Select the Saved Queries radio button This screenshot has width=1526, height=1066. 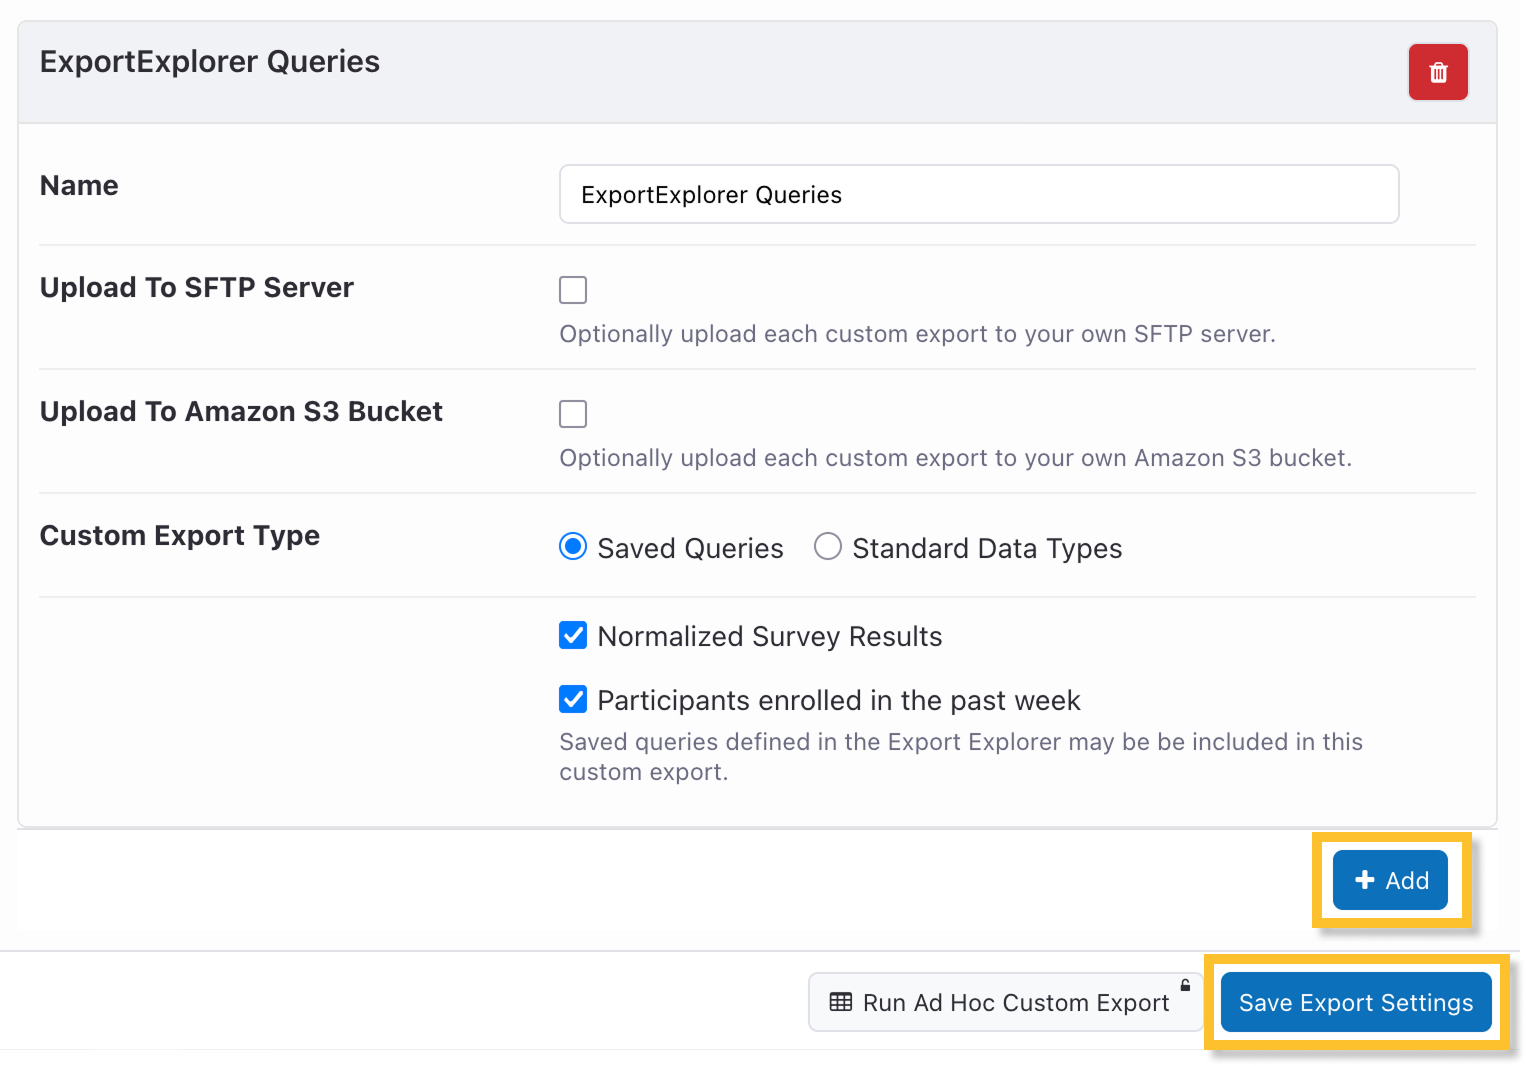(x=573, y=547)
